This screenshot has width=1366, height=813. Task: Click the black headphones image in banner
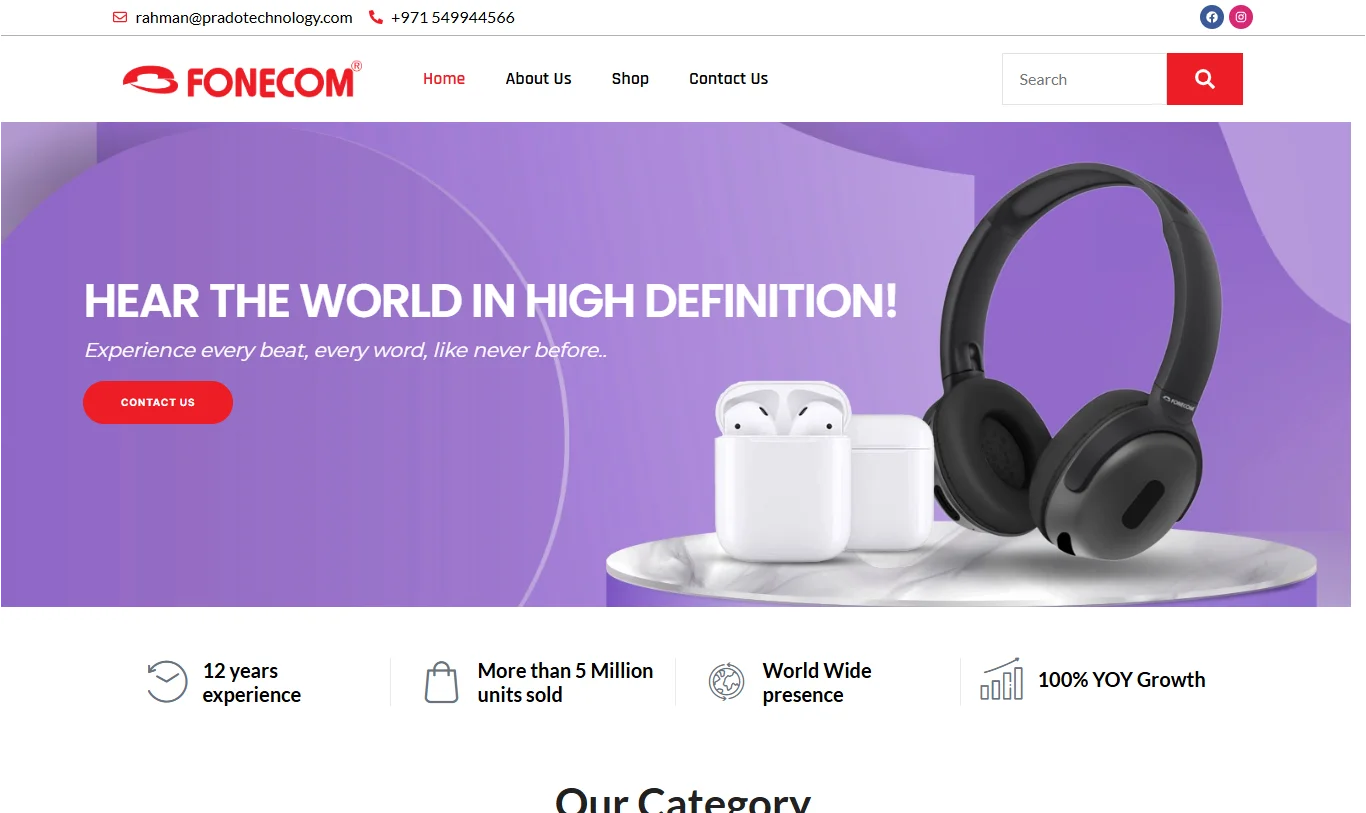pyautogui.click(x=1075, y=360)
